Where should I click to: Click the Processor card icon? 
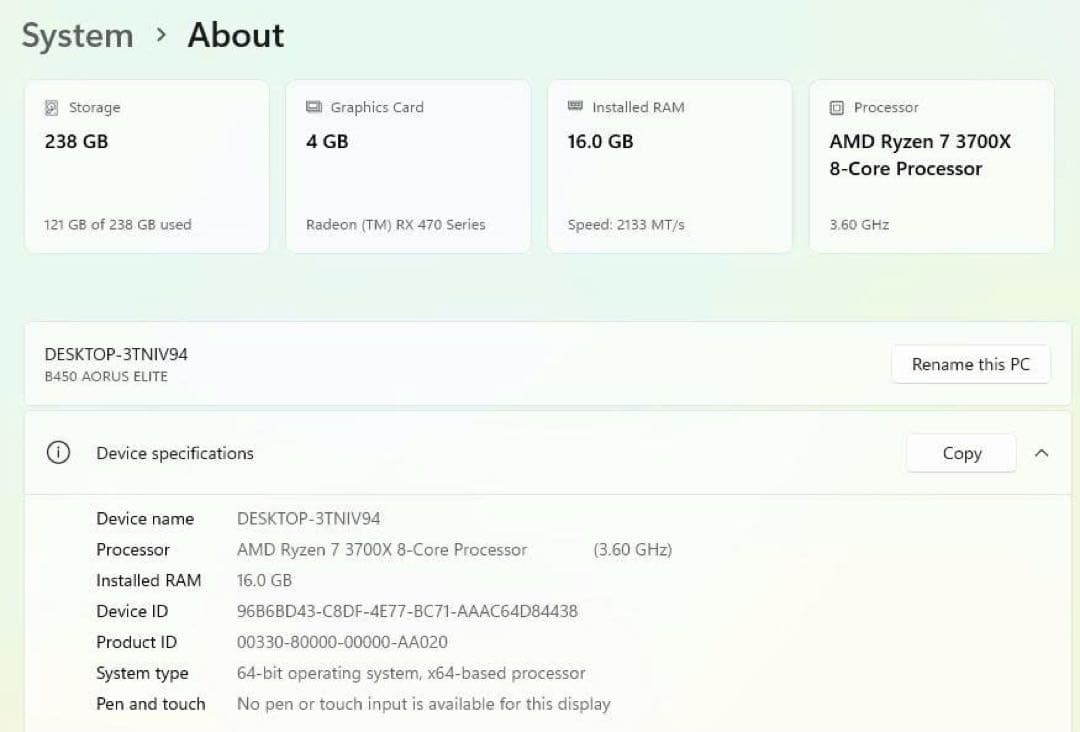click(x=837, y=107)
